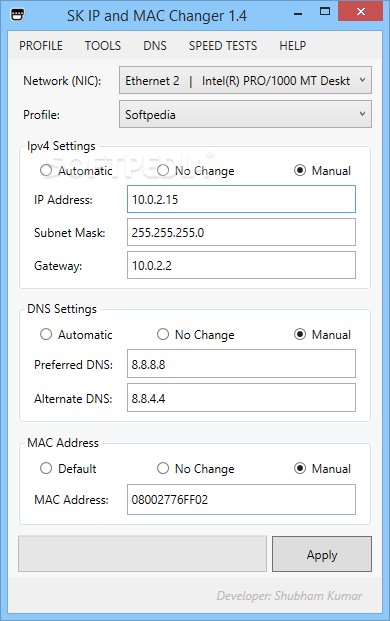Viewport: 390px width, 621px height.
Task: Click the app icon in the title bar
Action: coord(17,15)
